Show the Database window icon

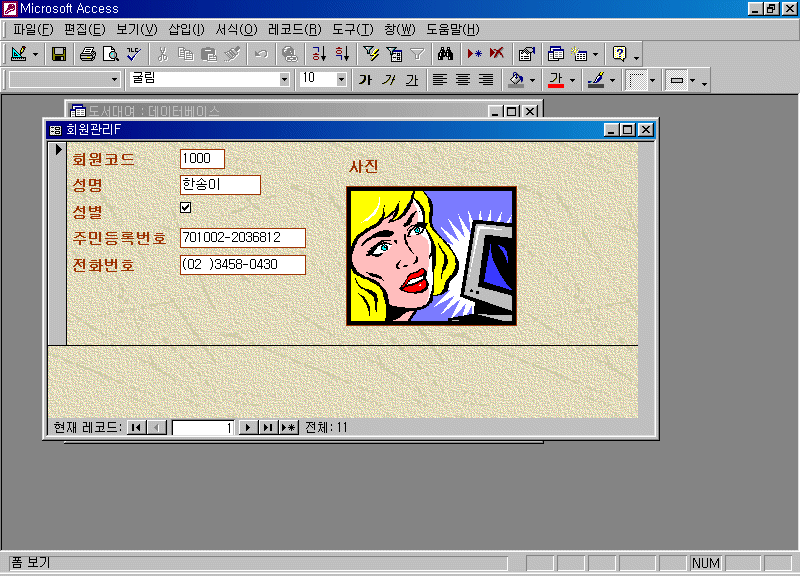[x=555, y=54]
